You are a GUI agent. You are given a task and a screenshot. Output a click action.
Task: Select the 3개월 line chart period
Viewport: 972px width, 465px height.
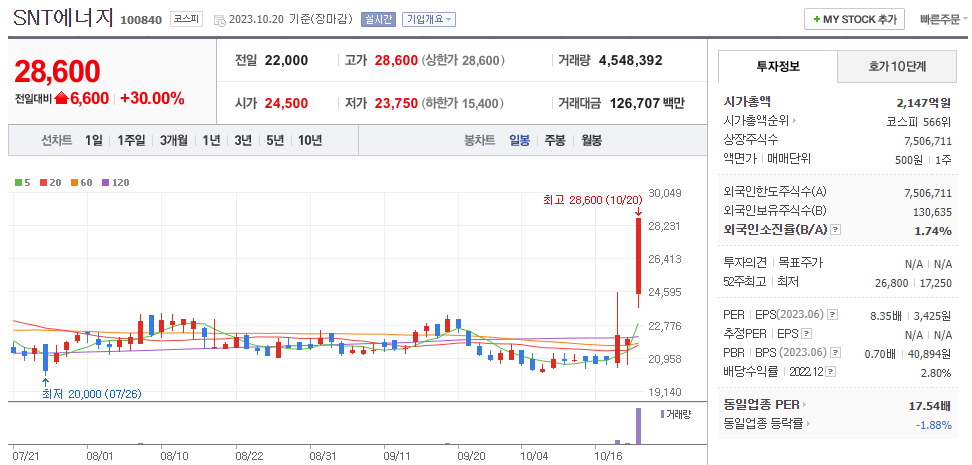pos(174,140)
